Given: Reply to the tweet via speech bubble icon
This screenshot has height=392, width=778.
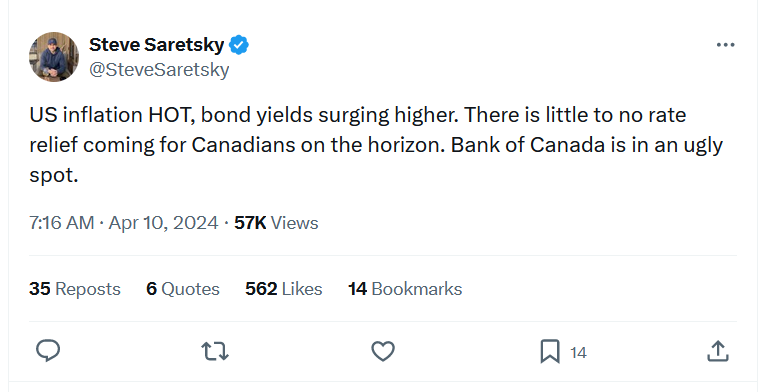Looking at the screenshot, I should [x=48, y=351].
